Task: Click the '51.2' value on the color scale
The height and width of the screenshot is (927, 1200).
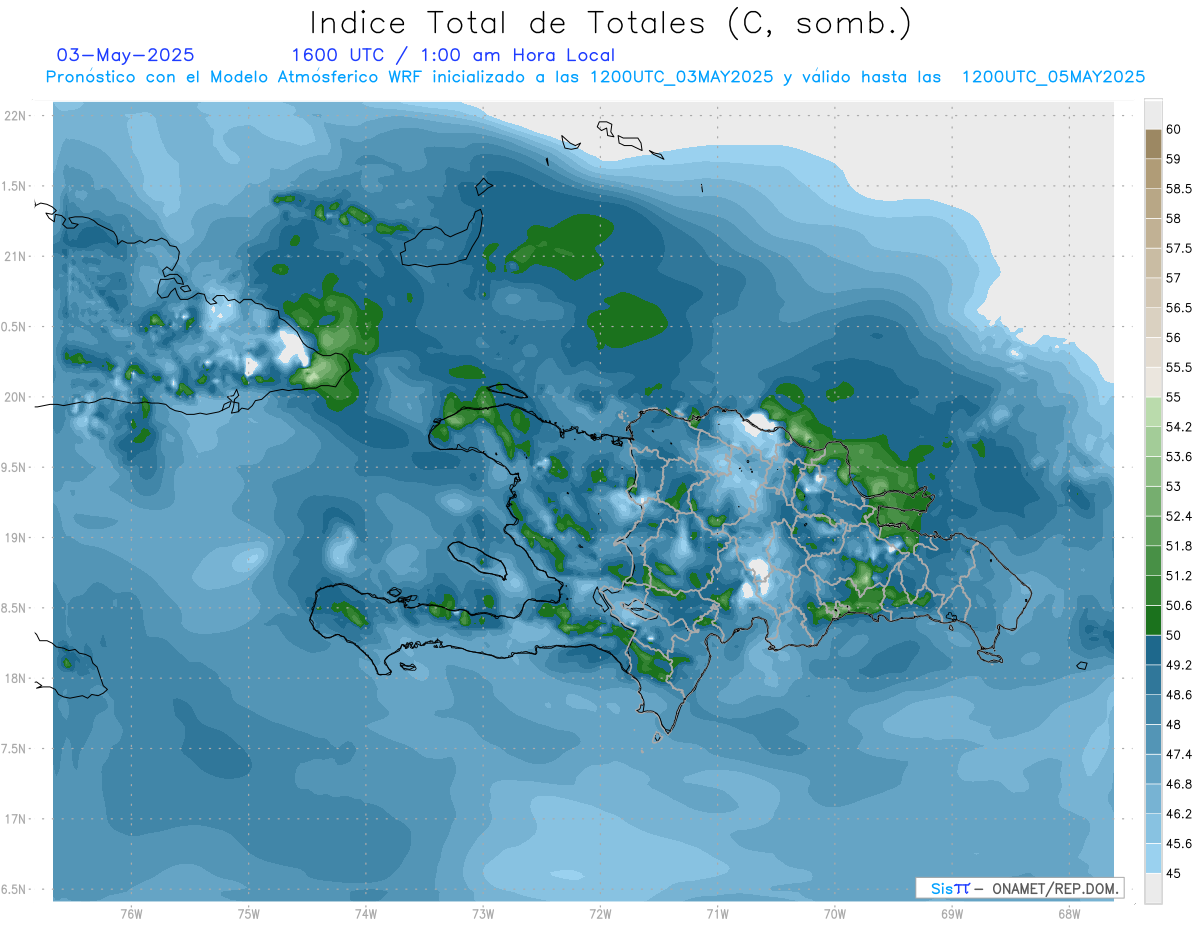Action: point(1179,576)
